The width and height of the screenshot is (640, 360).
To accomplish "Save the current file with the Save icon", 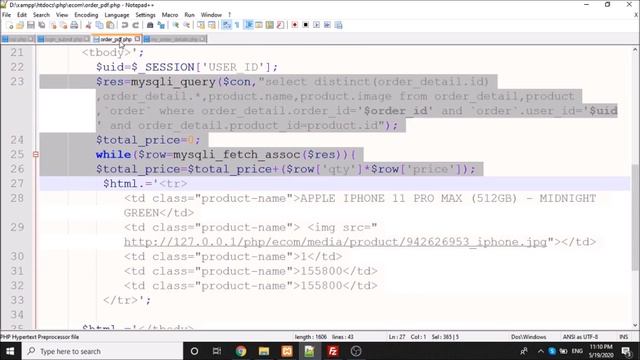I will tap(31, 25).
